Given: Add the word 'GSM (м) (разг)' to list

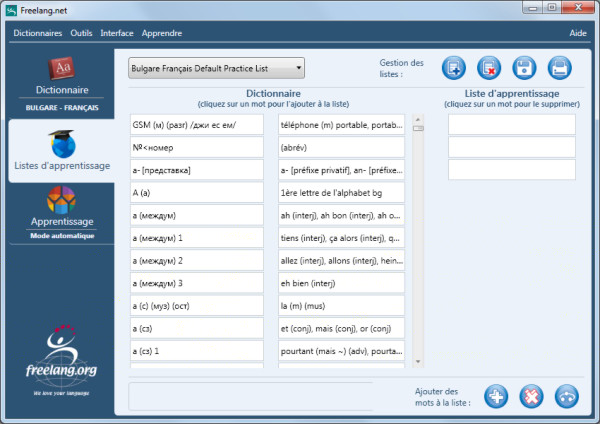Looking at the screenshot, I should 197,125.
